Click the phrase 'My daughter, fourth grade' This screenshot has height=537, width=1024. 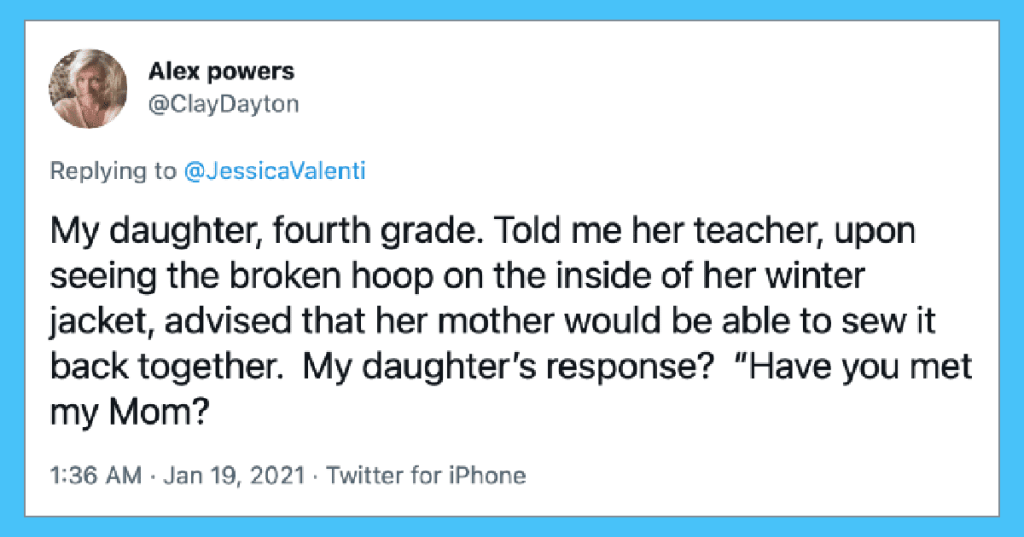click(263, 231)
